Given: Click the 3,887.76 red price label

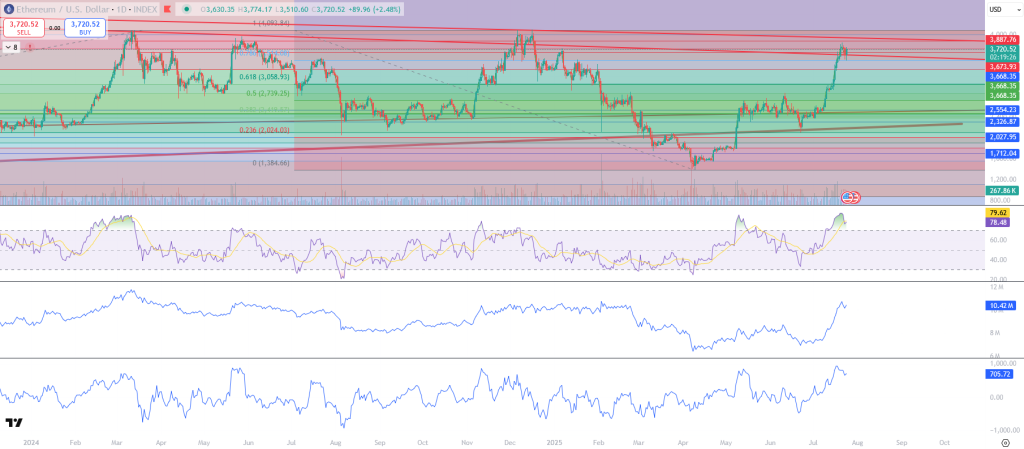Looking at the screenshot, I should (x=1003, y=40).
